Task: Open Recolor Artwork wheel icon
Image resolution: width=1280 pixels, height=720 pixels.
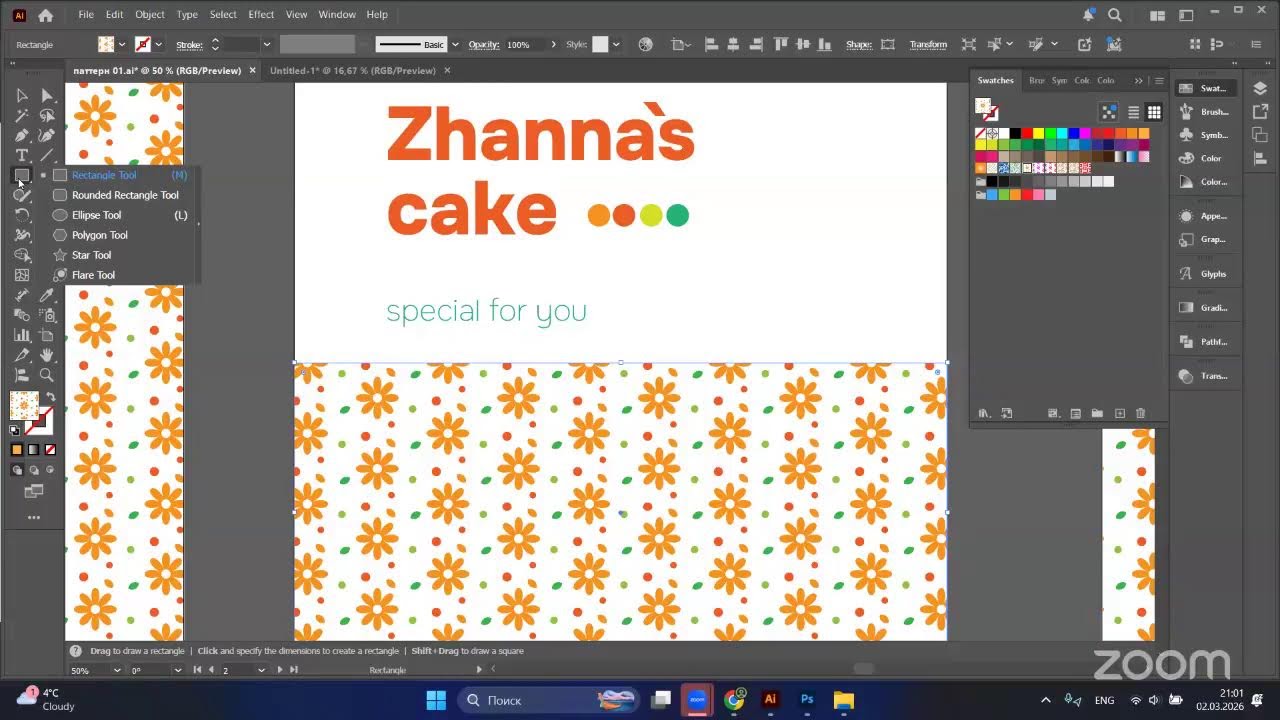Action: [x=645, y=44]
